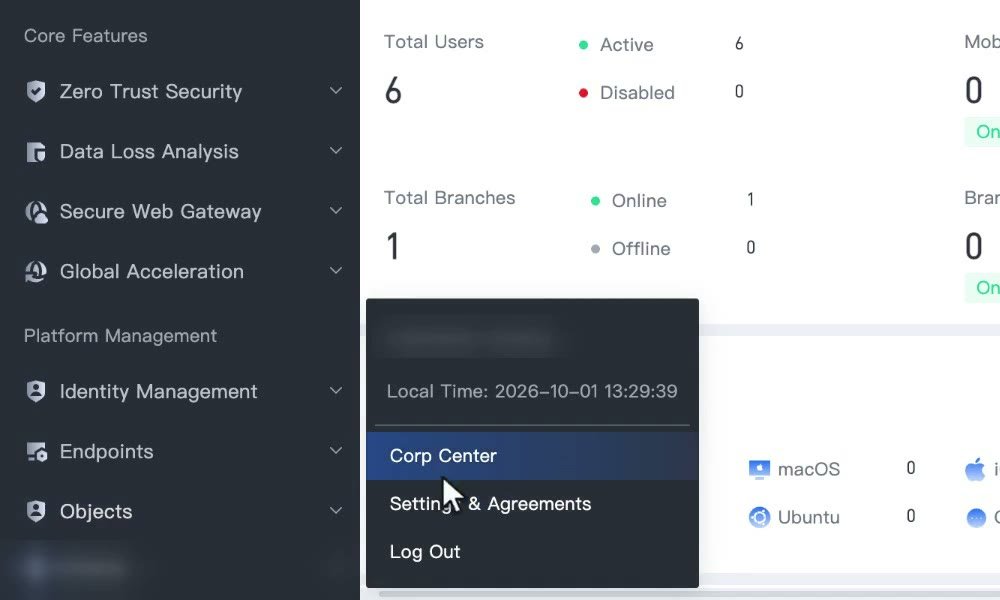Open the Zero Trust Security section
This screenshot has height=600, width=1000.
182,91
